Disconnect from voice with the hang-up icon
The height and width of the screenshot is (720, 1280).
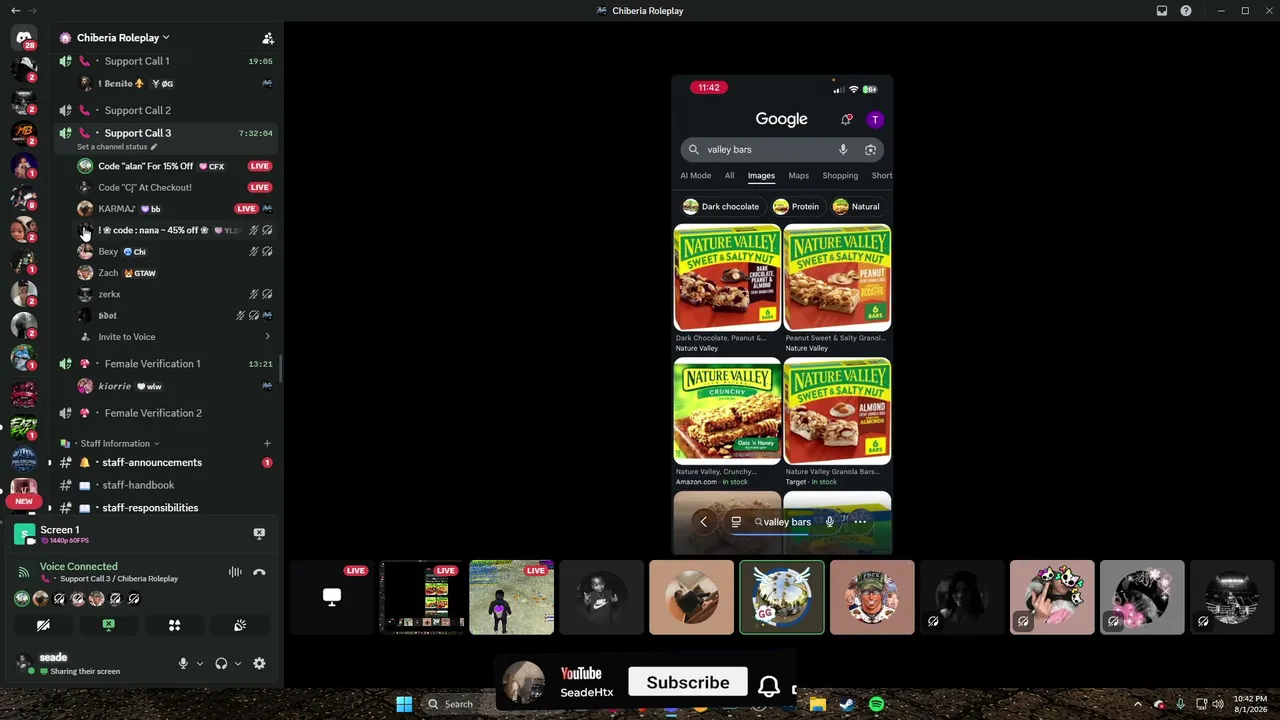(259, 572)
